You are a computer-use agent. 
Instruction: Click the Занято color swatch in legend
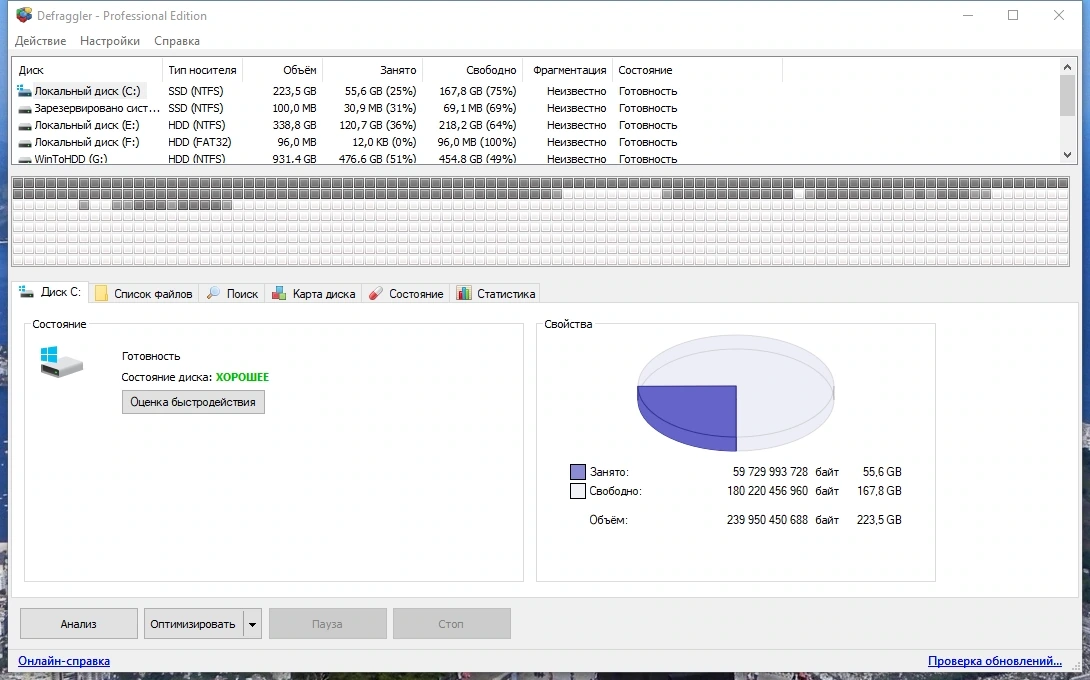[x=578, y=472]
